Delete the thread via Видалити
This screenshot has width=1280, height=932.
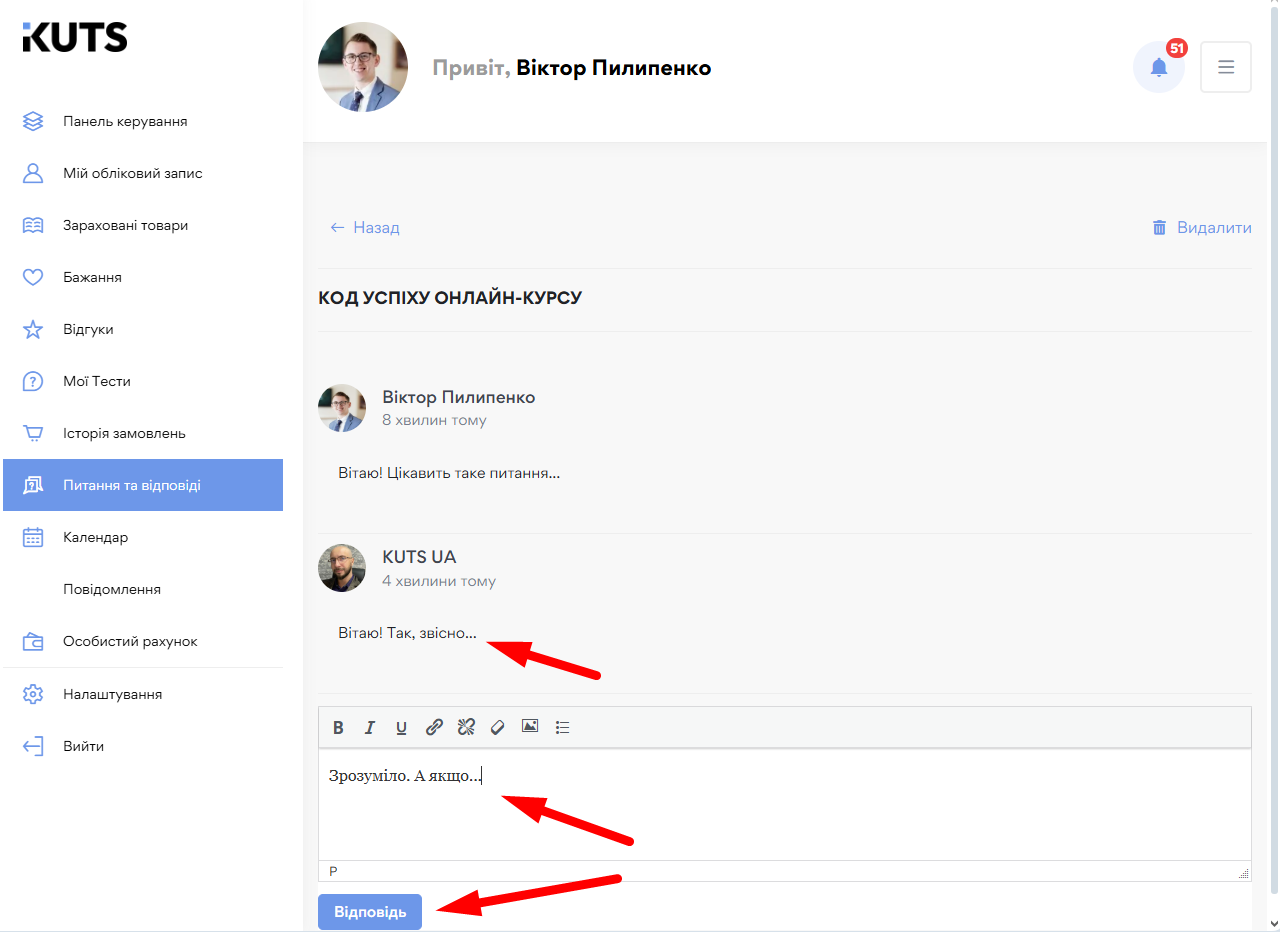pyautogui.click(x=1202, y=228)
